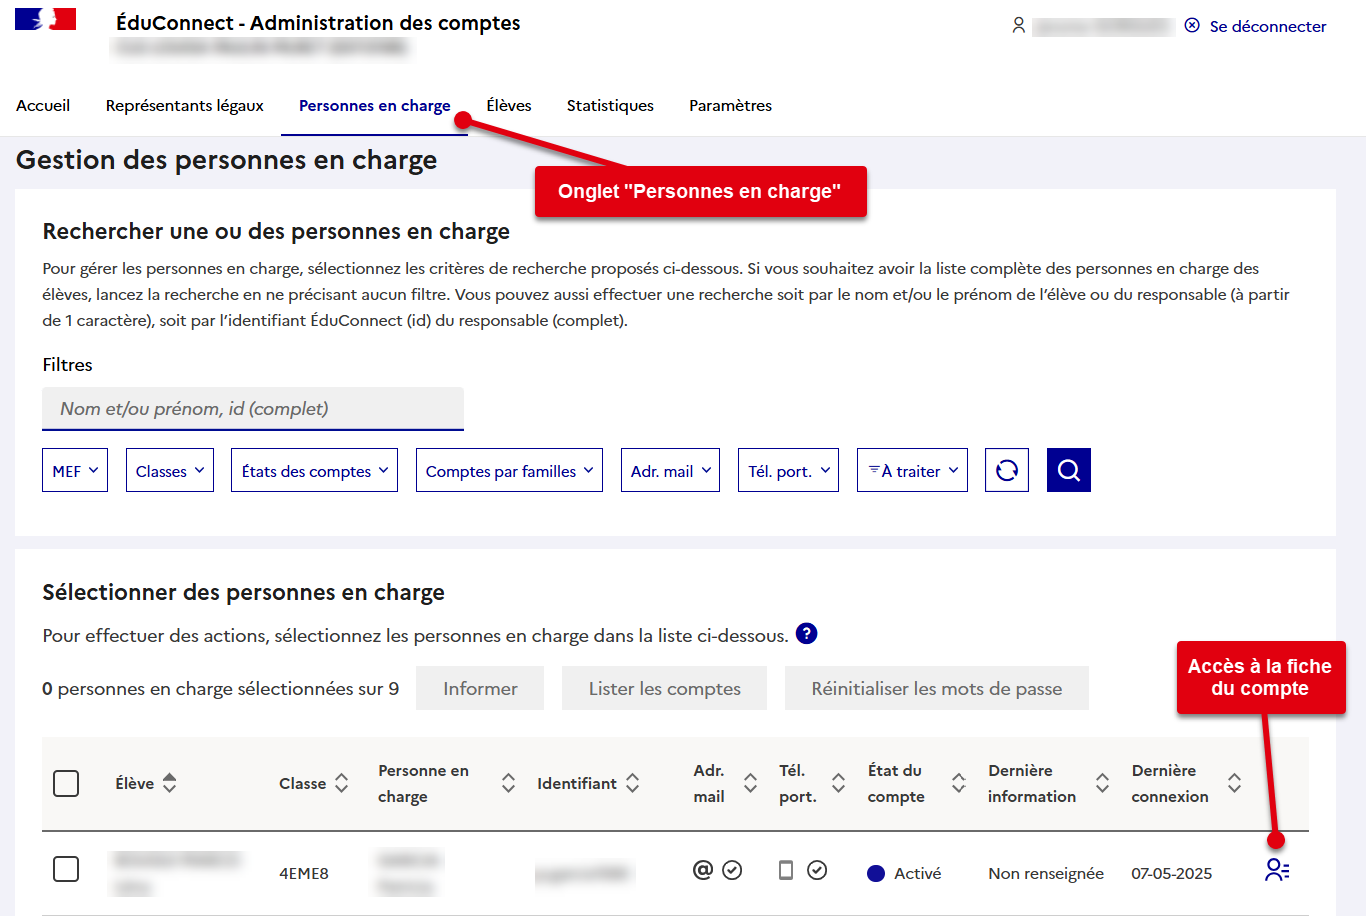
Task: Go to the Paramètres tab
Action: click(730, 105)
